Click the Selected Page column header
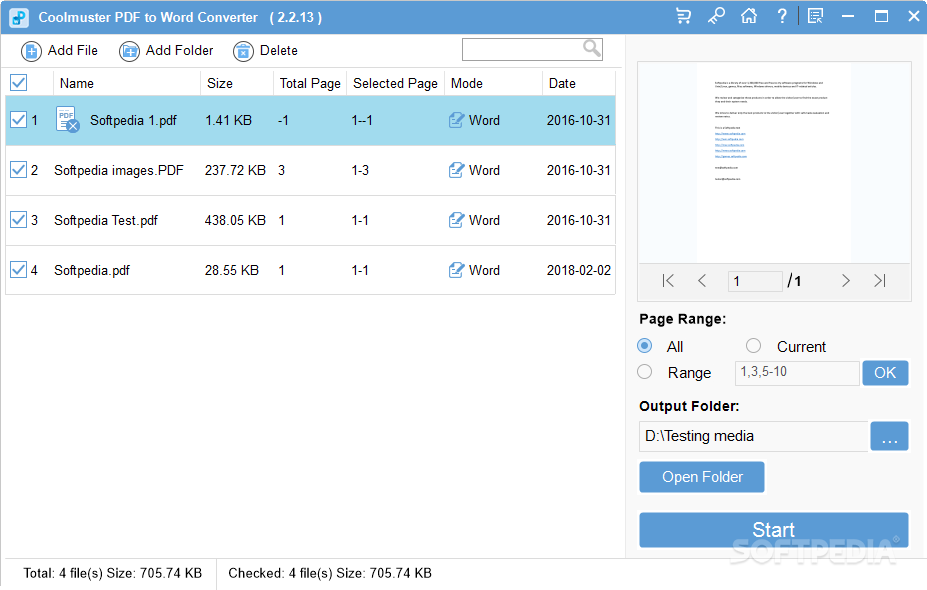 (396, 83)
